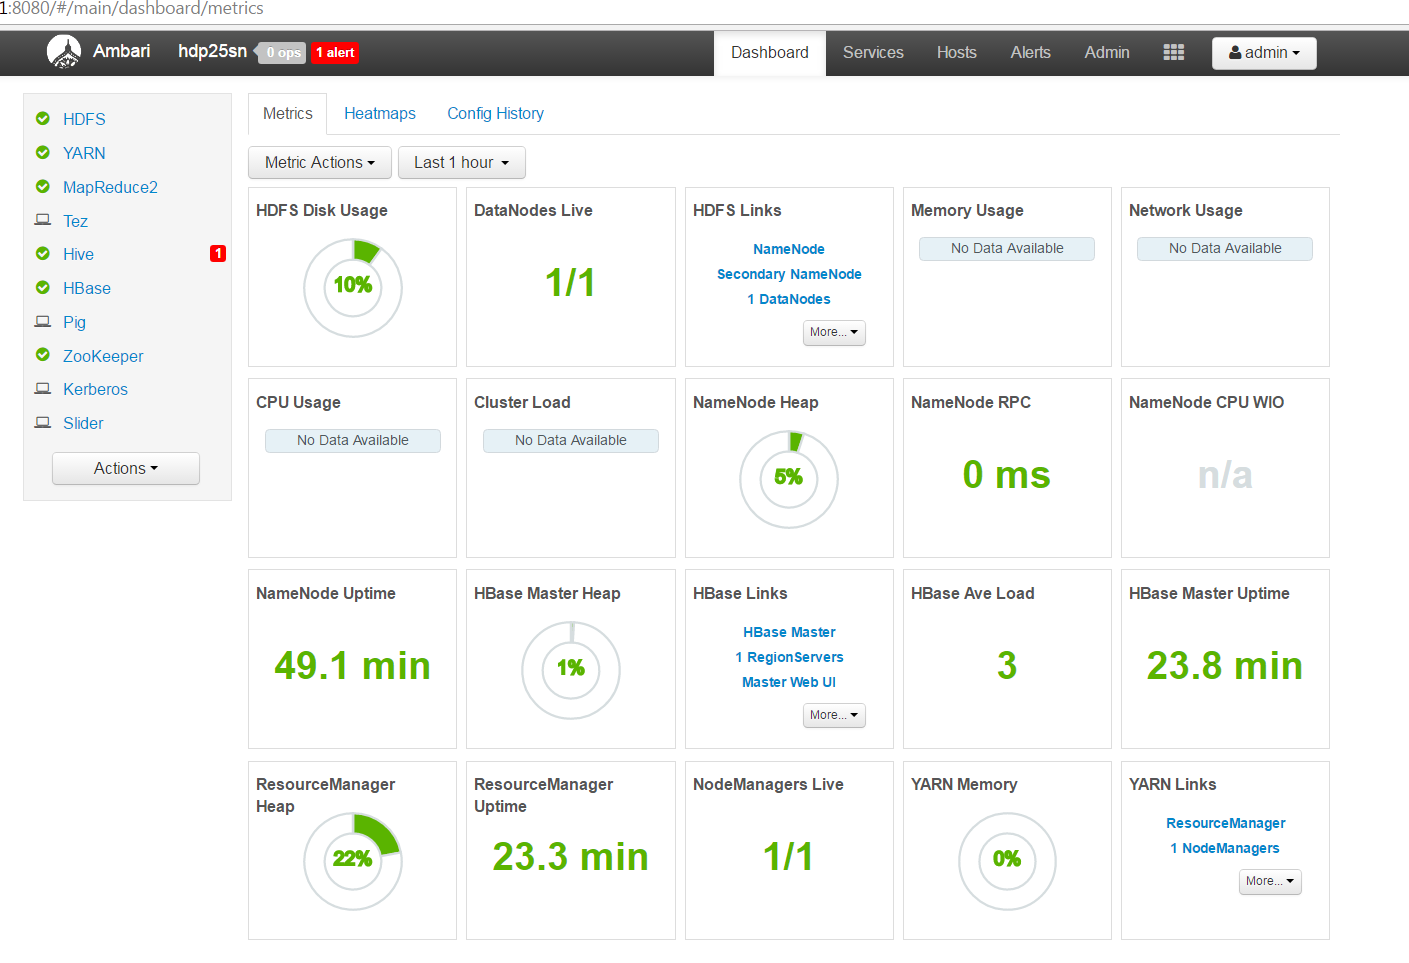This screenshot has width=1409, height=963.
Task: Switch to the Dashboard tab
Action: tap(770, 53)
